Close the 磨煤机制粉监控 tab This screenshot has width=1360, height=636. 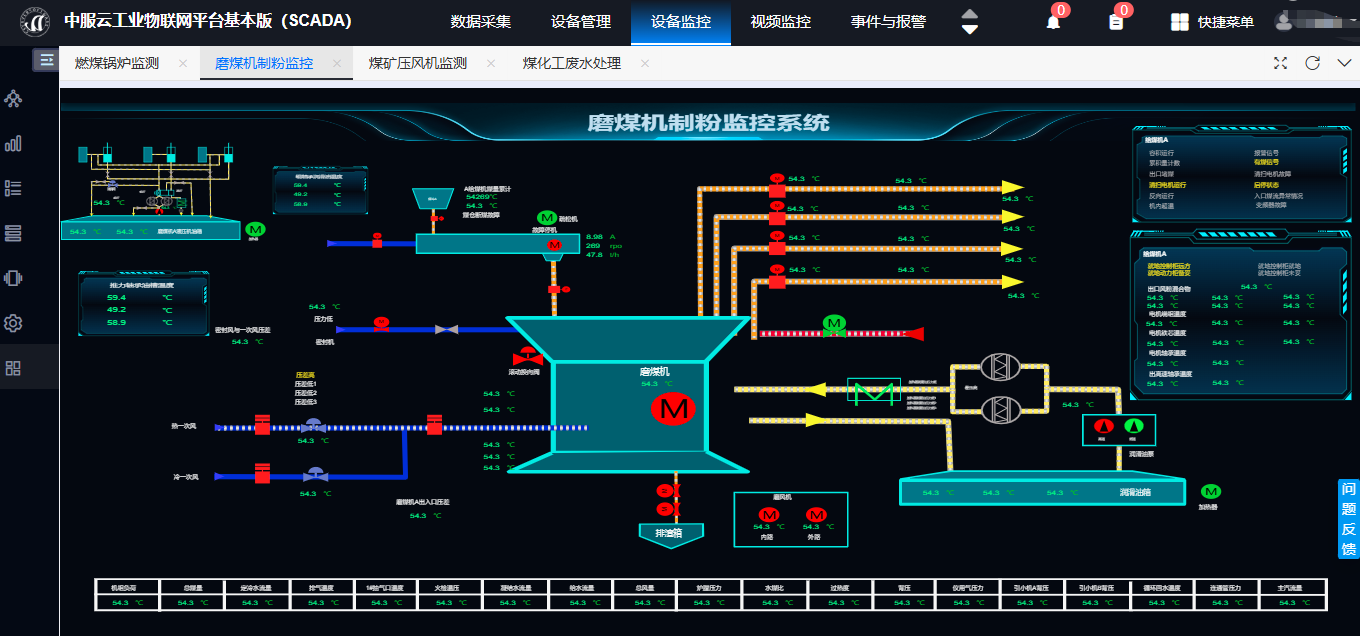[x=337, y=63]
